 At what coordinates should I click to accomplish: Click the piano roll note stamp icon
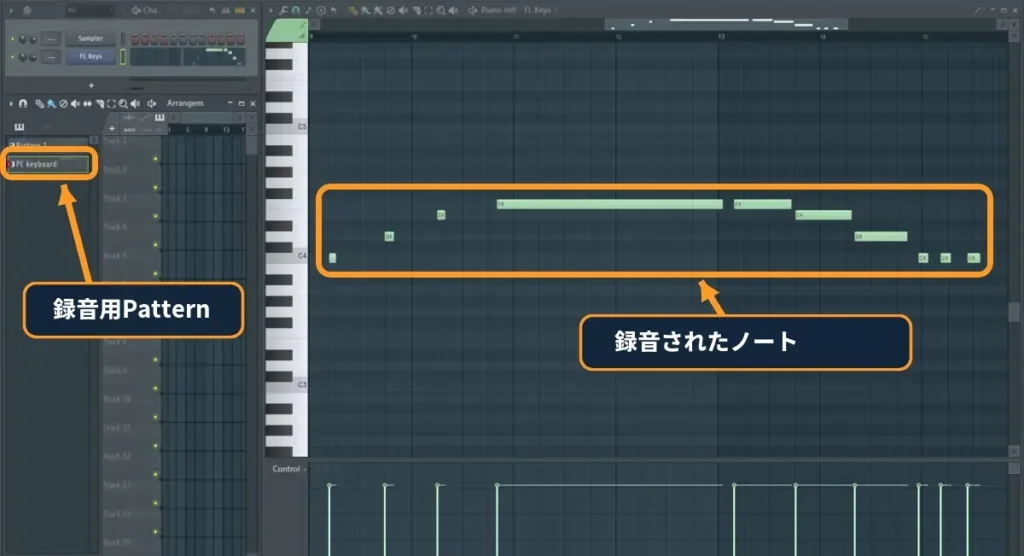pos(308,10)
